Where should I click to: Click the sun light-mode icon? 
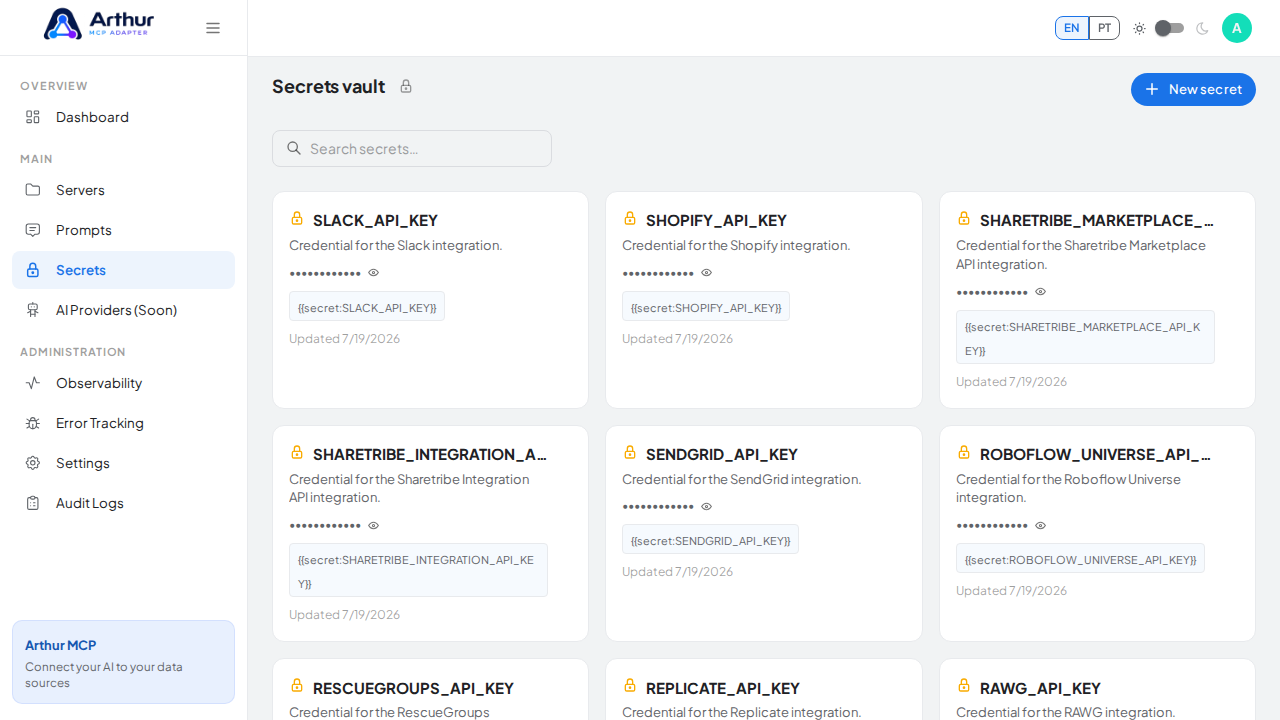click(x=1139, y=28)
